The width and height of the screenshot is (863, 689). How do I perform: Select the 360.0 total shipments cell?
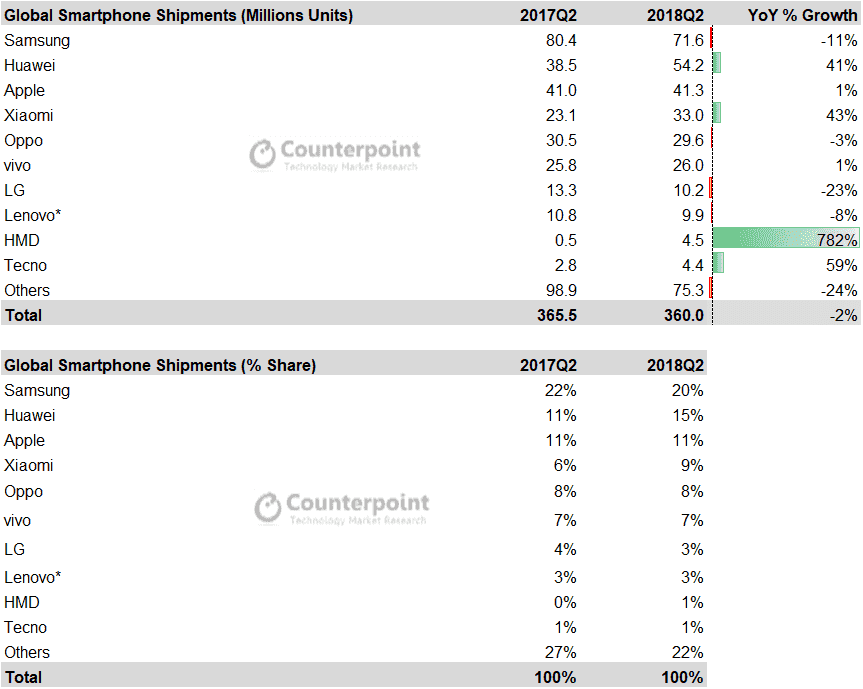point(684,315)
